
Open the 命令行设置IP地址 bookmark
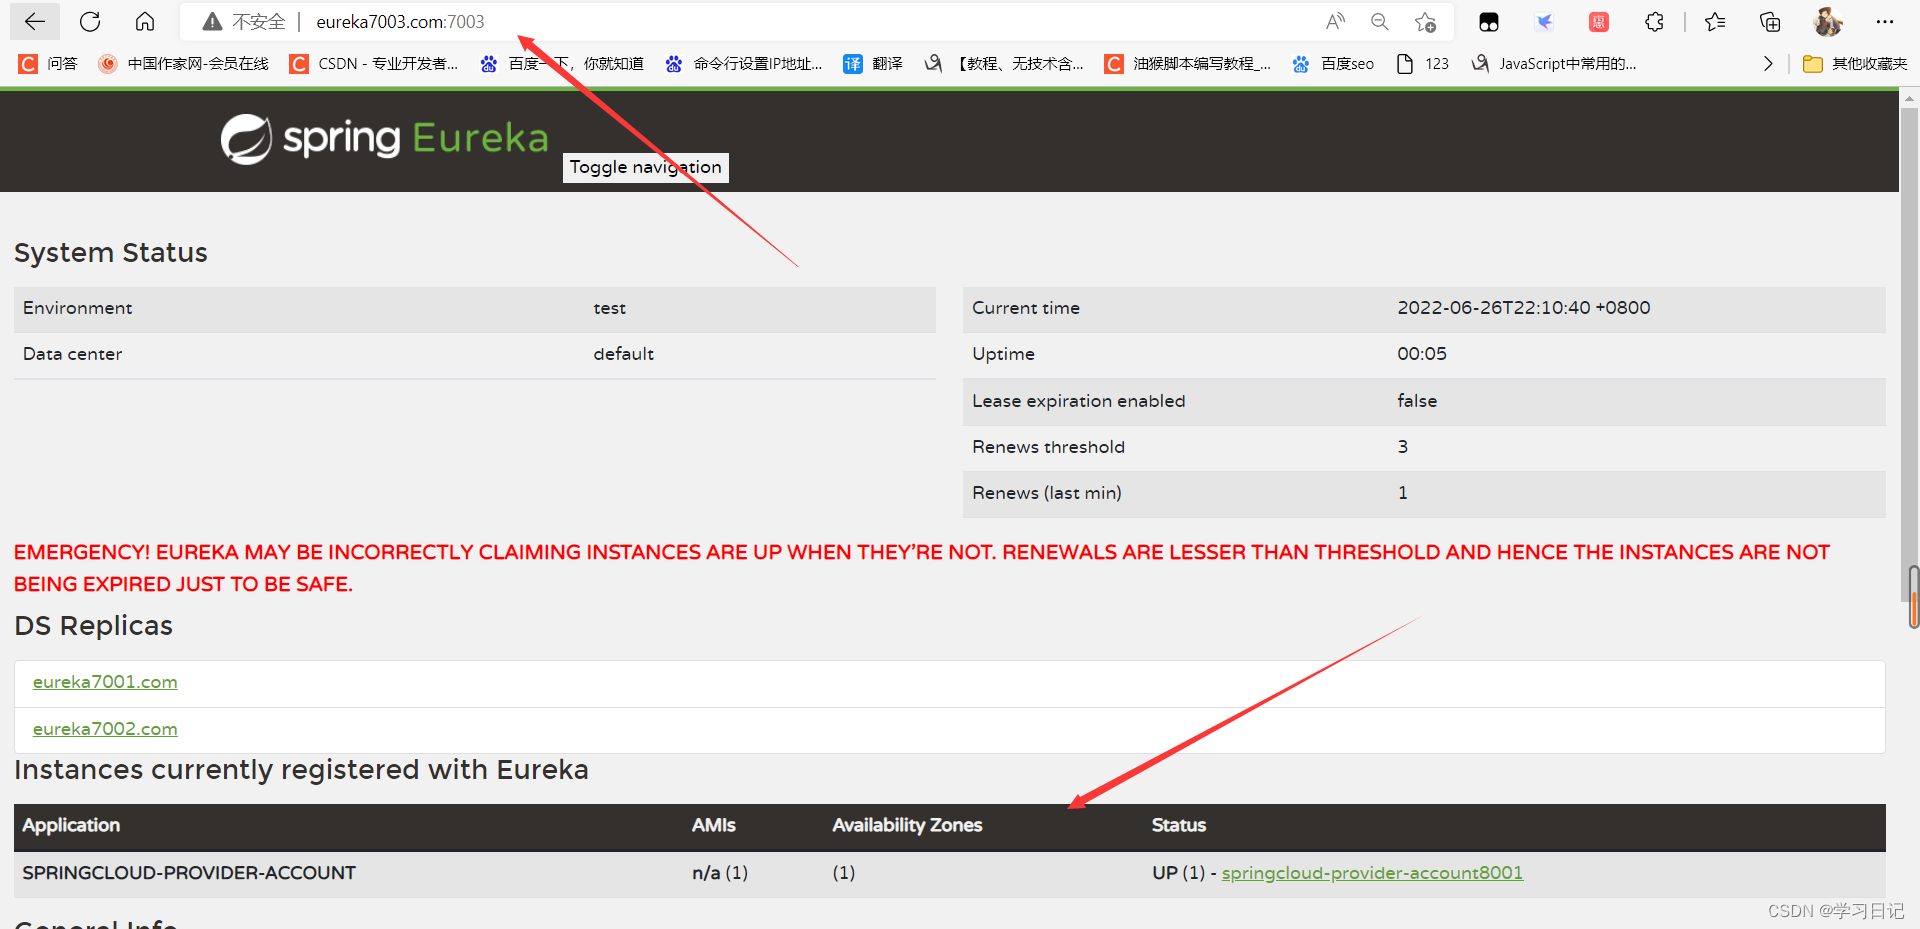pos(743,64)
